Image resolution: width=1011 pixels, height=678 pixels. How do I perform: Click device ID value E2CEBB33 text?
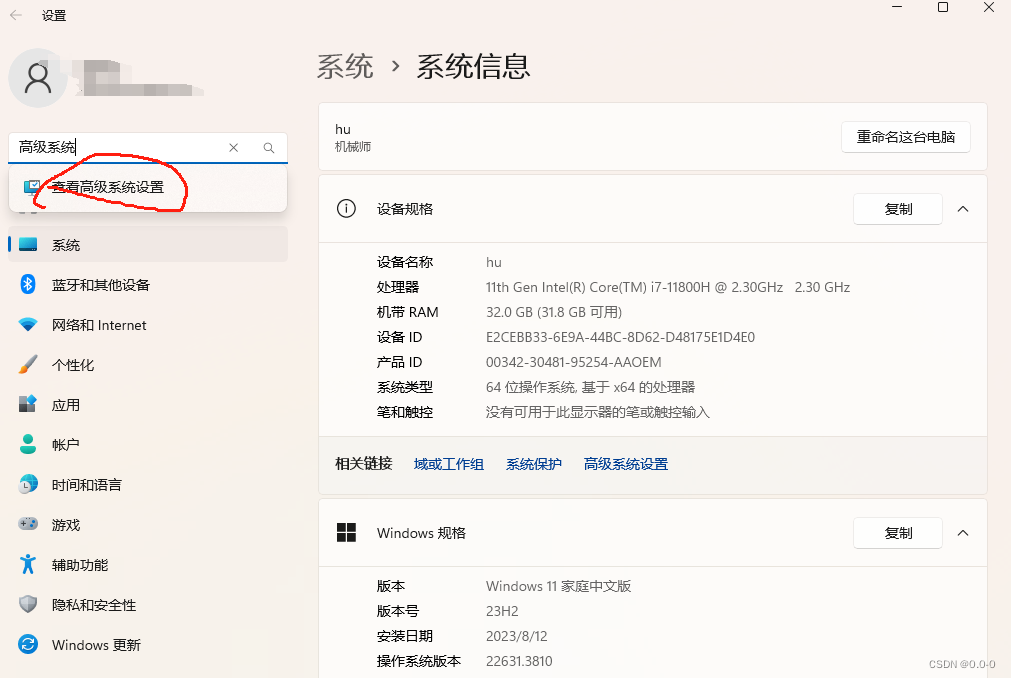click(x=620, y=337)
